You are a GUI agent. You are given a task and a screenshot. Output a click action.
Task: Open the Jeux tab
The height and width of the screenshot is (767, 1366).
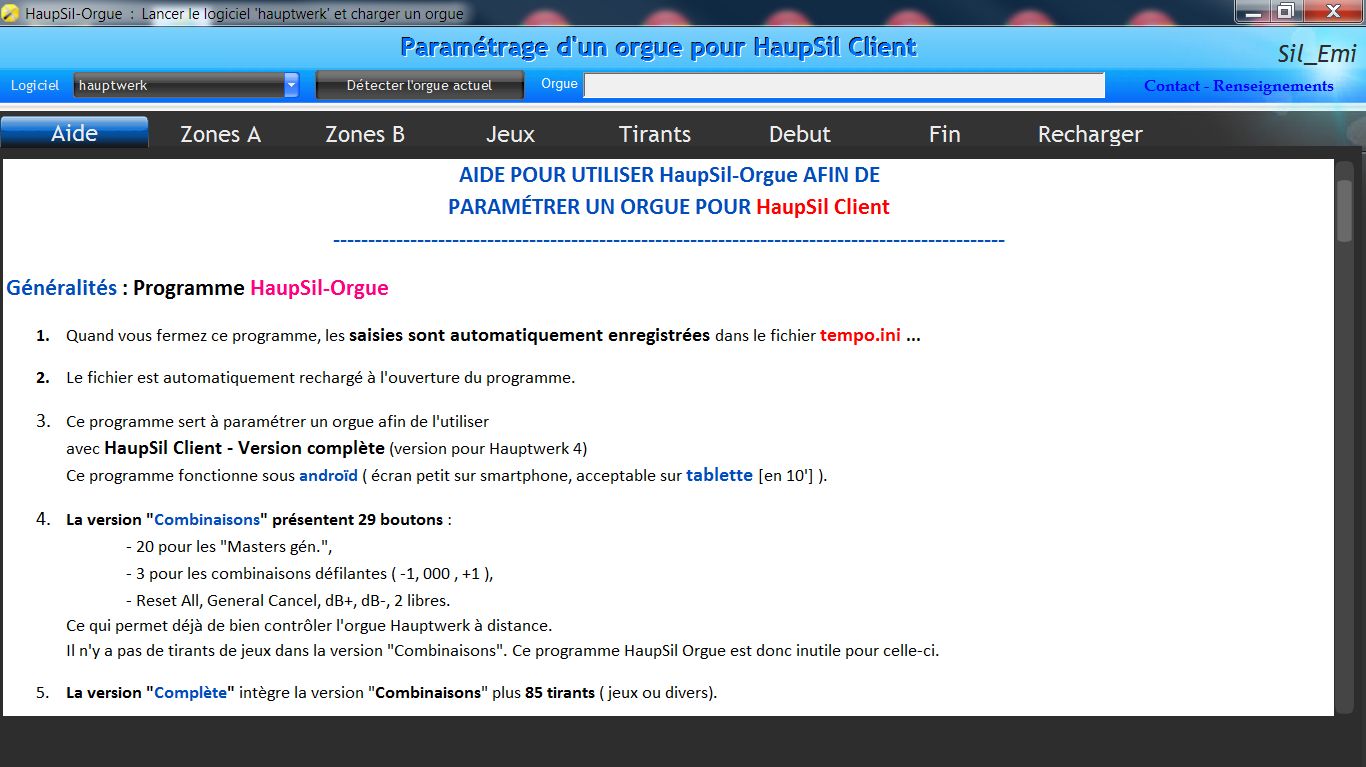tap(510, 134)
